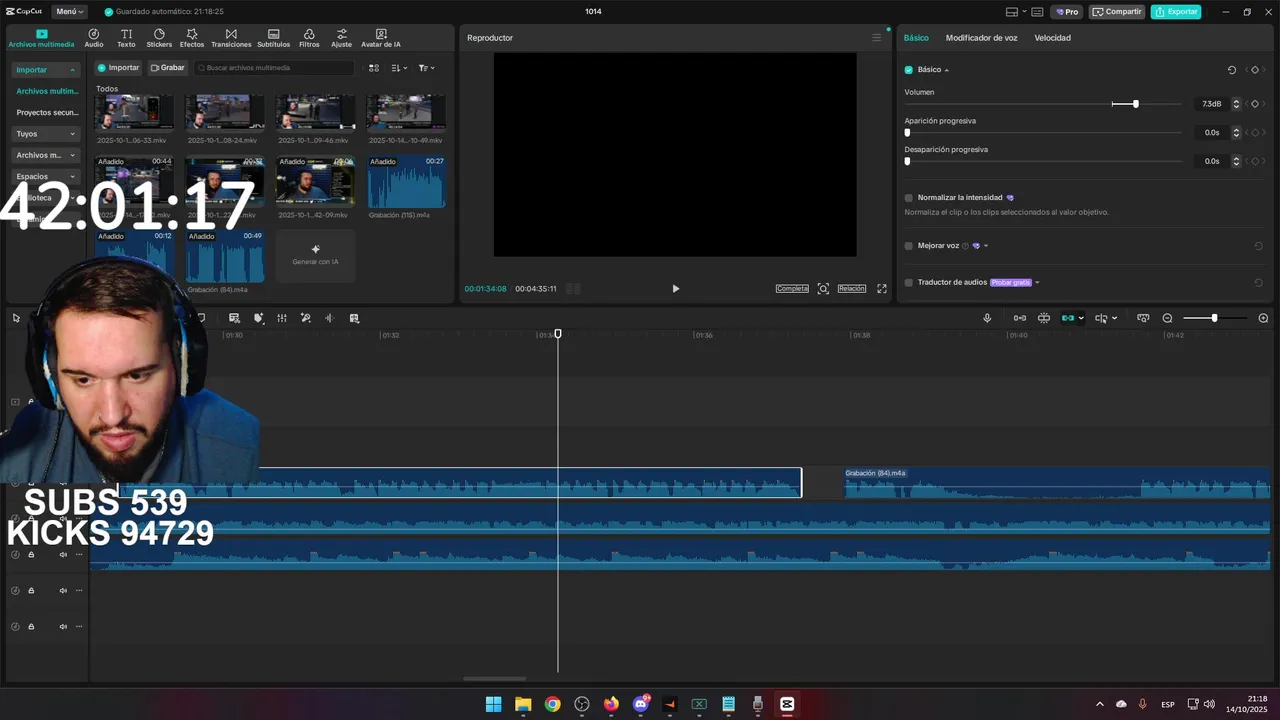Click the Relación aspect ratio button
Image resolution: width=1280 pixels, height=720 pixels.
[x=852, y=289]
